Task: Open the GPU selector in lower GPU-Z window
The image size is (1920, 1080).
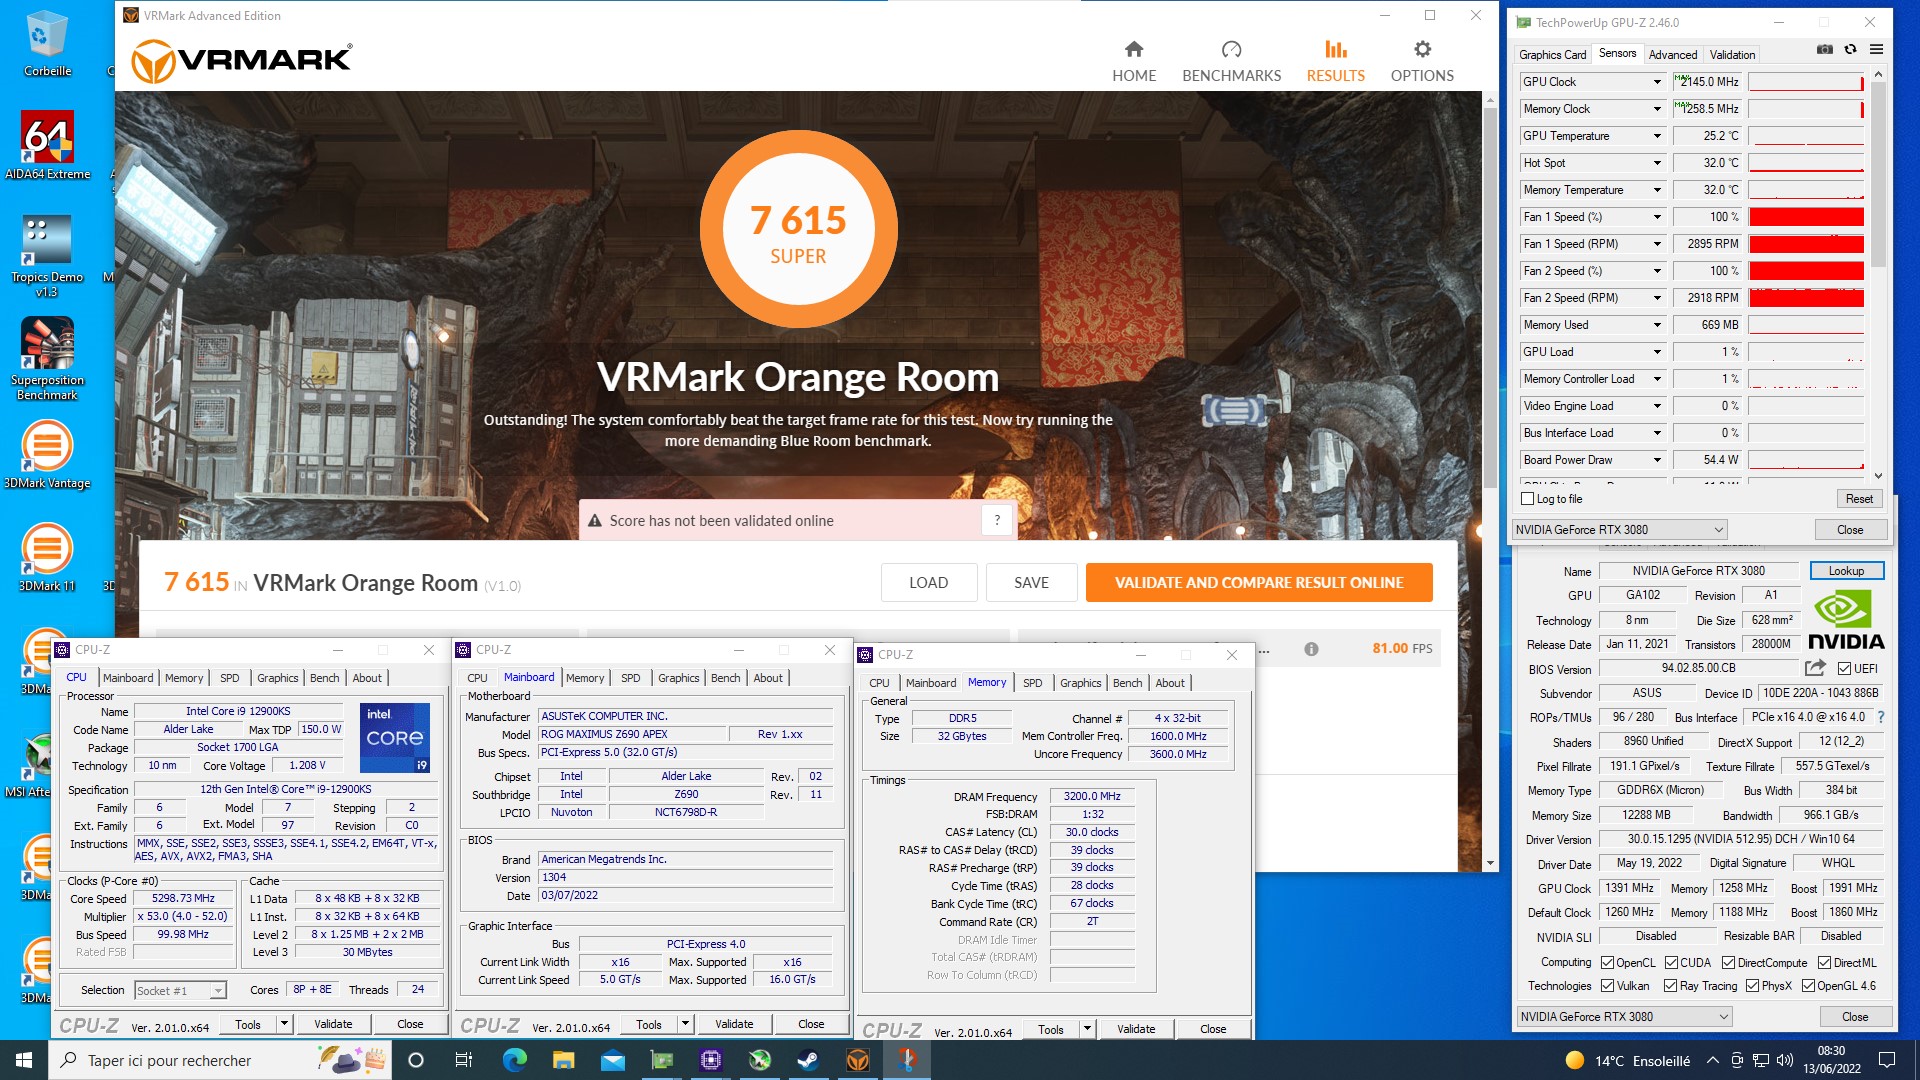Action: pos(1624,1017)
